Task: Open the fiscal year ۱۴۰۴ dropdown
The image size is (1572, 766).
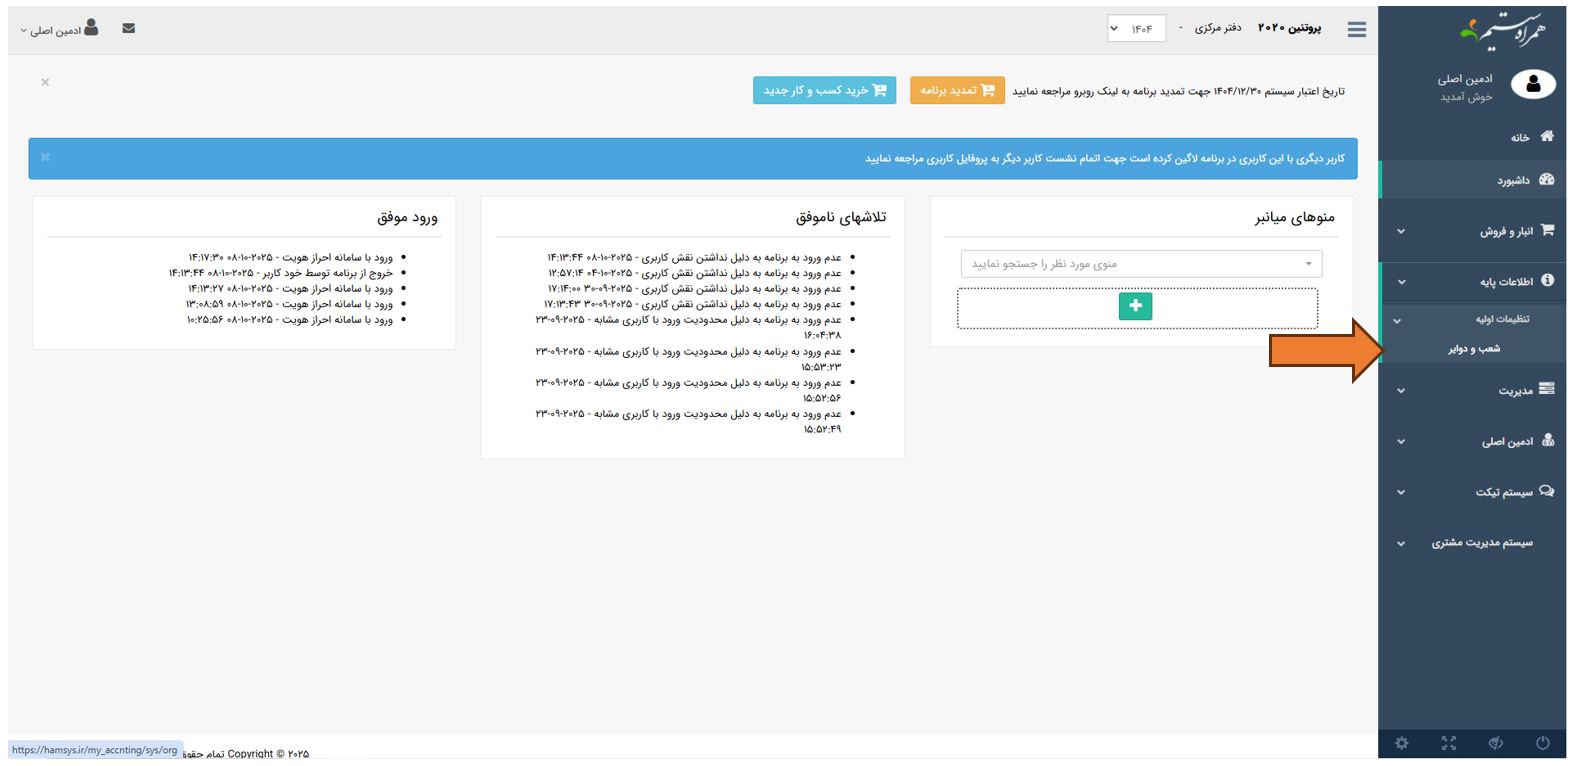Action: tap(1136, 29)
